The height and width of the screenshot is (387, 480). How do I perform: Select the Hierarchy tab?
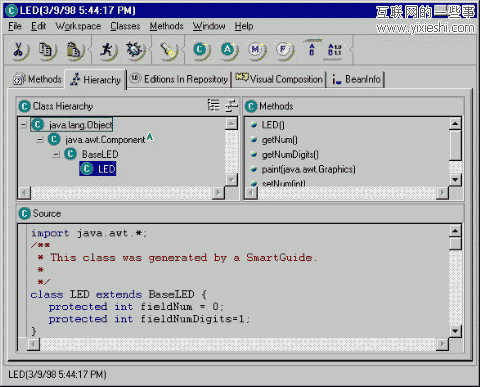[x=96, y=80]
